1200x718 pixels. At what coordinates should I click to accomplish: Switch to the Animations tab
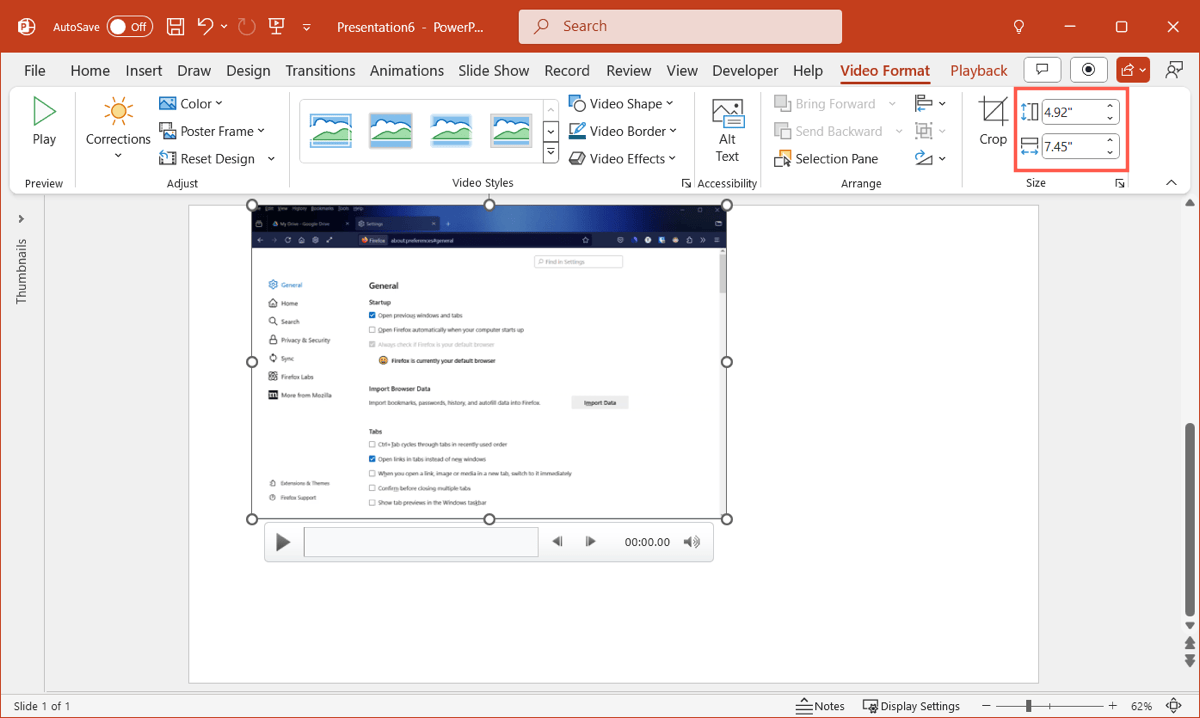pyautogui.click(x=406, y=71)
